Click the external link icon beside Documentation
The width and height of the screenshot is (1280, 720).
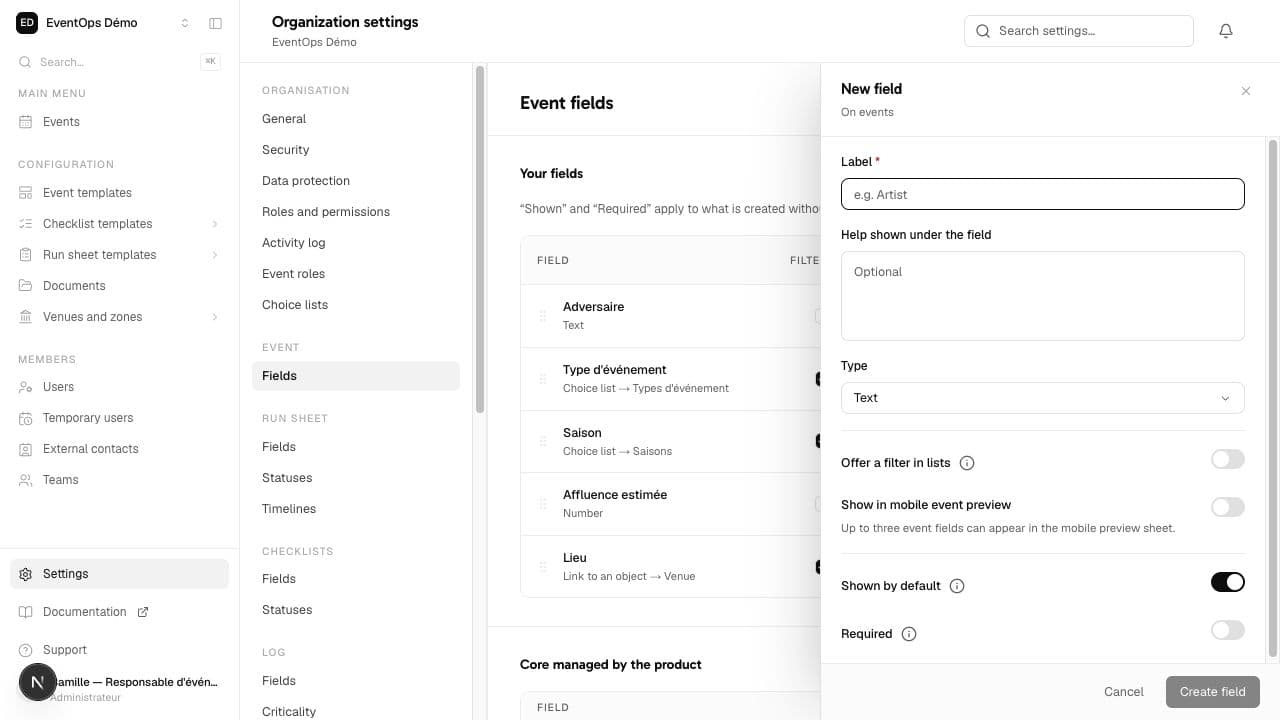143,612
